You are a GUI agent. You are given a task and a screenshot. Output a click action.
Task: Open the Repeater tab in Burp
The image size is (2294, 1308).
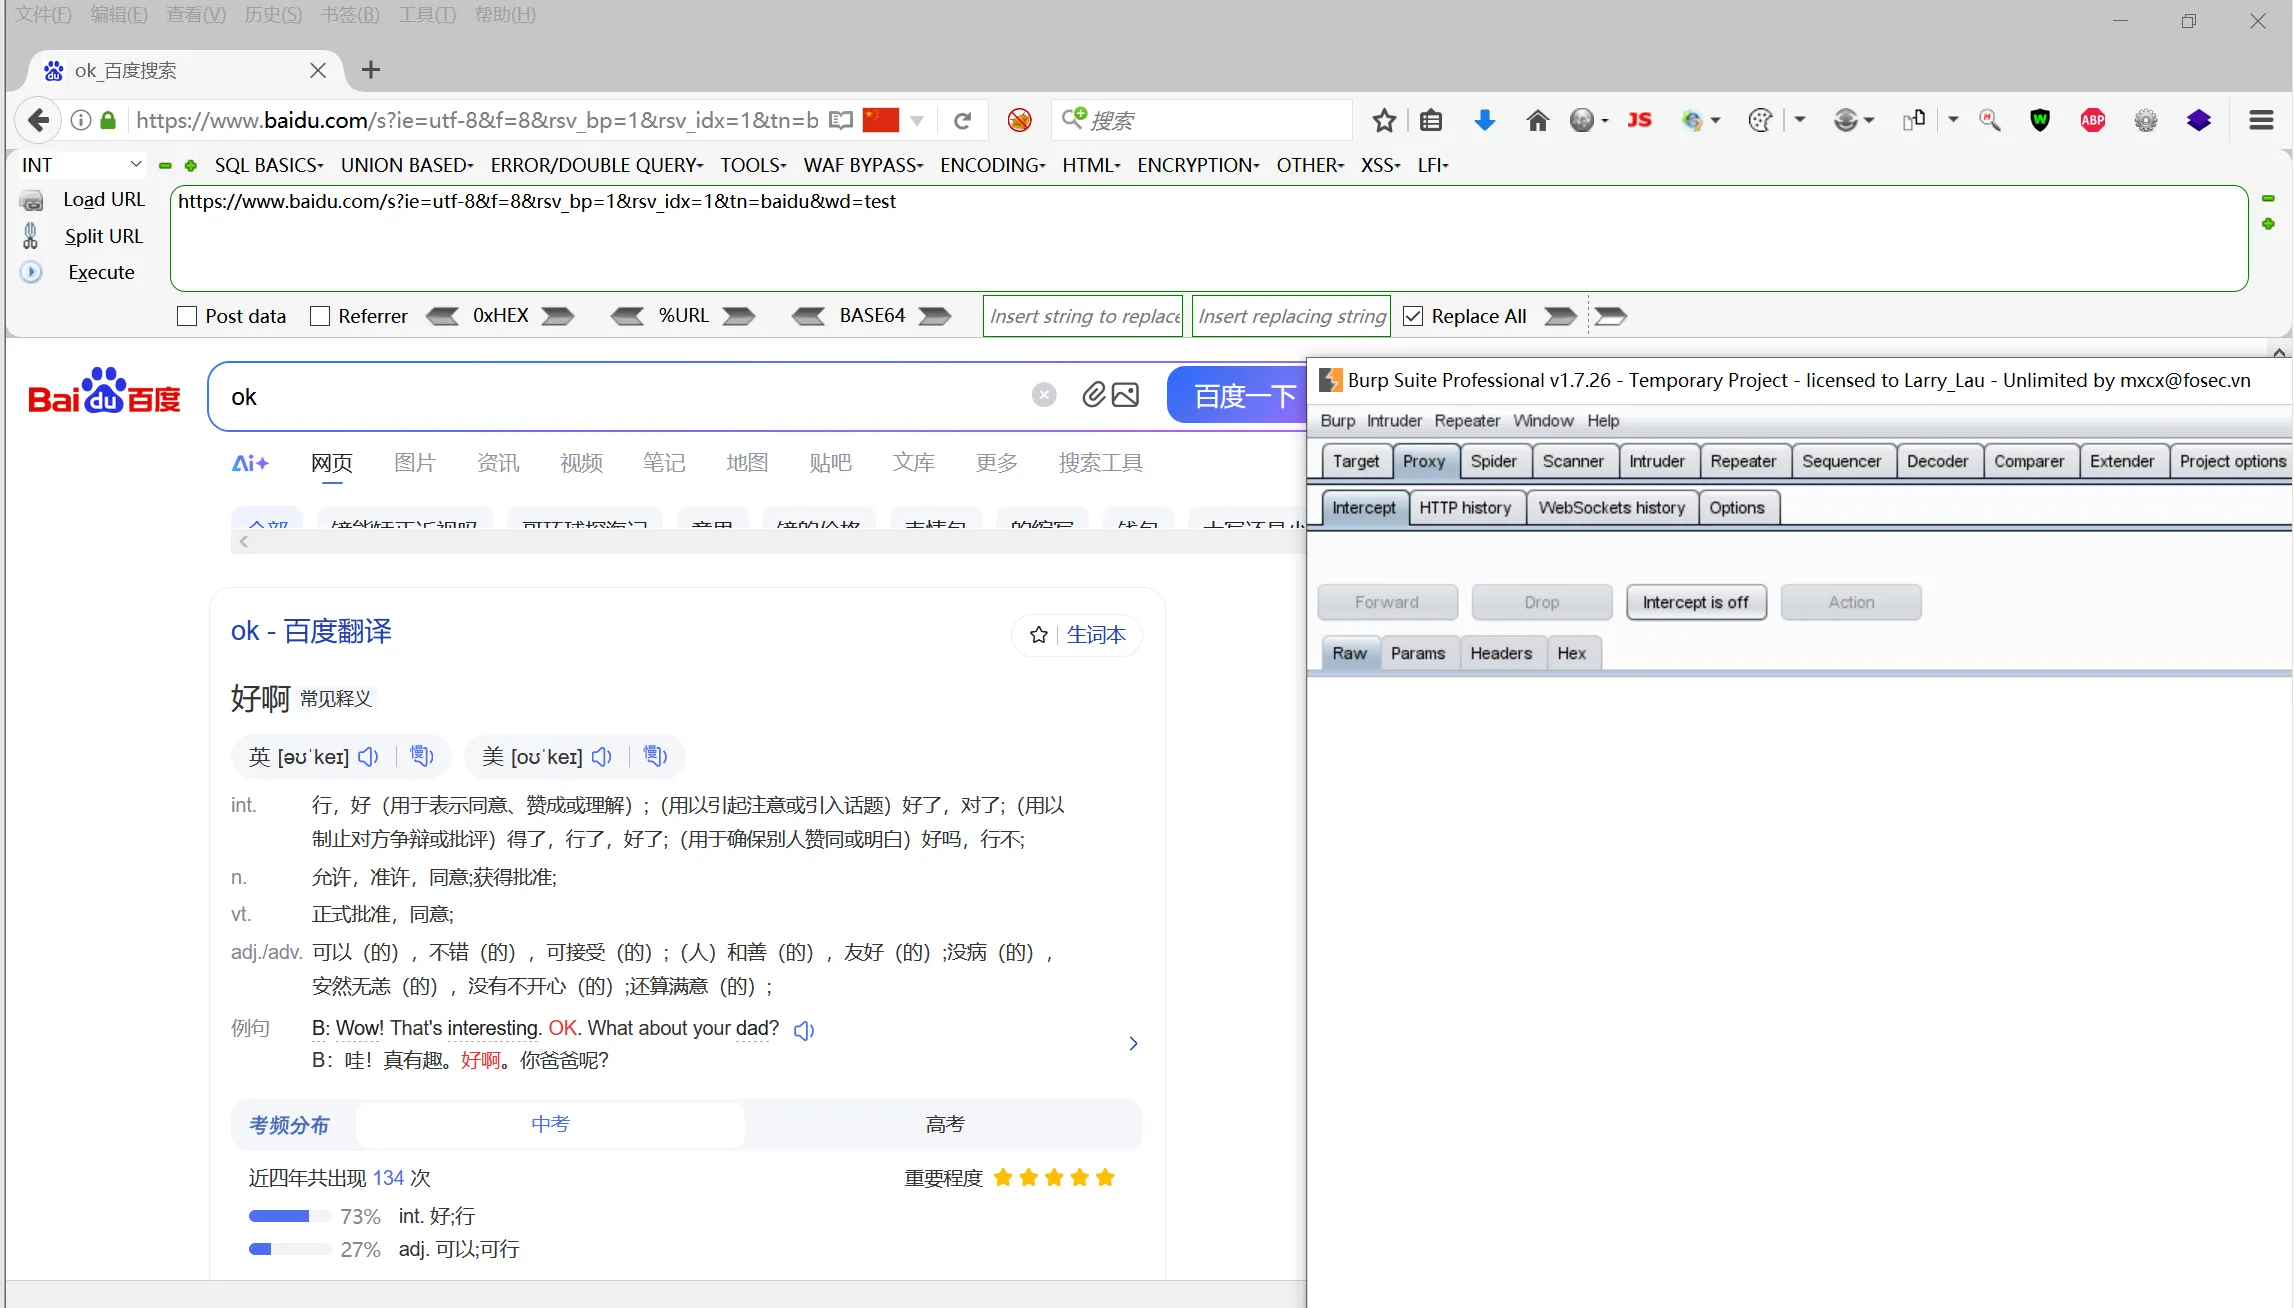coord(1742,461)
